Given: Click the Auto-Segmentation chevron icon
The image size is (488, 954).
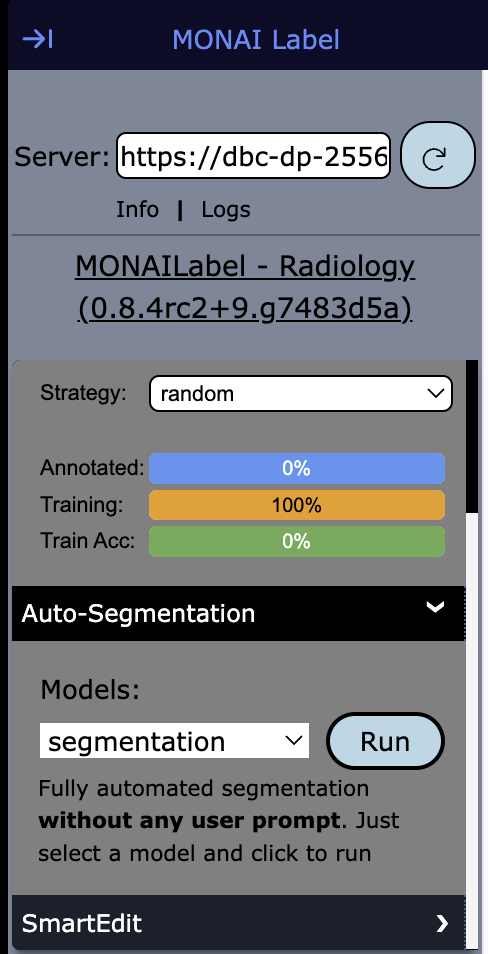Looking at the screenshot, I should pyautogui.click(x=435, y=607).
